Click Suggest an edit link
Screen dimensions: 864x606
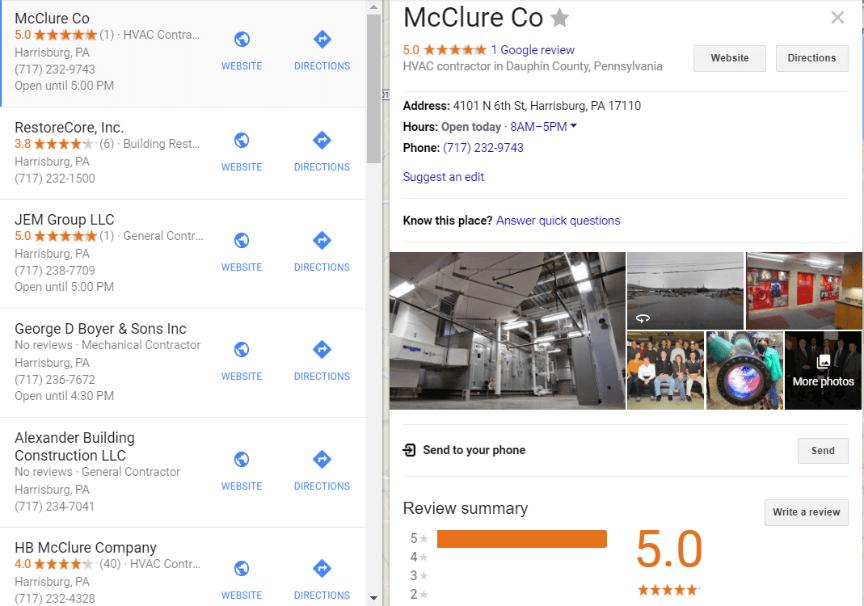444,177
